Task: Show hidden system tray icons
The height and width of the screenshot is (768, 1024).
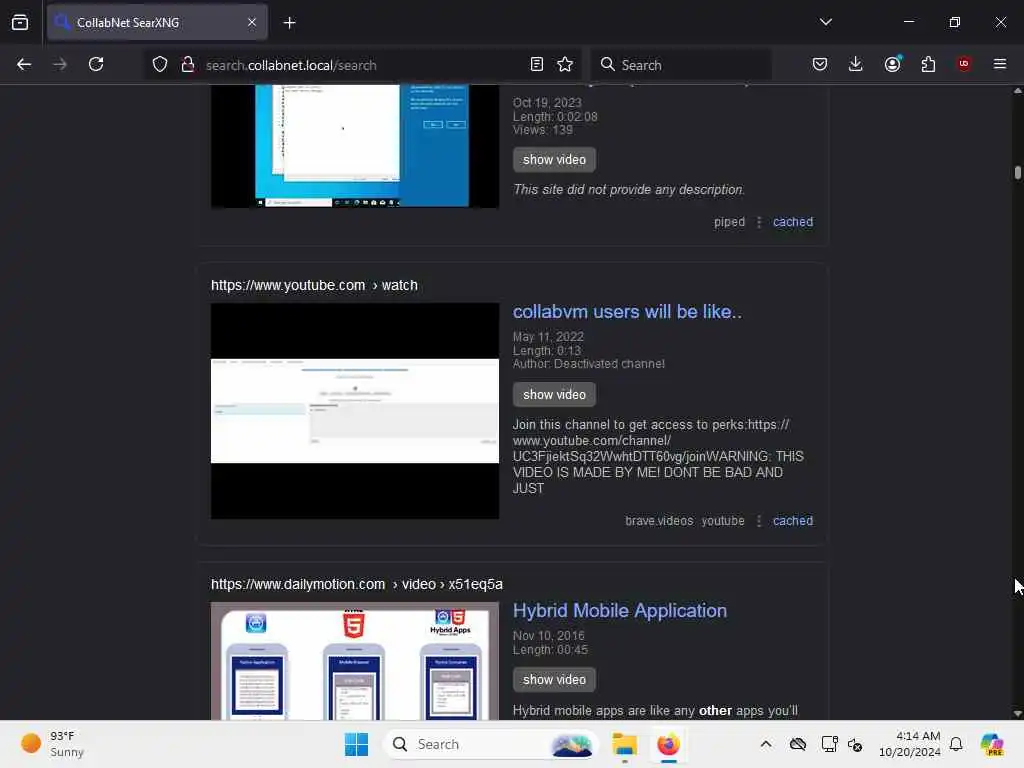Action: (766, 744)
